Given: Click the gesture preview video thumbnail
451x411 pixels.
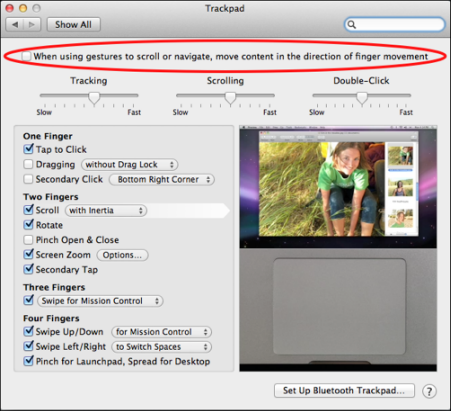Looking at the screenshot, I should coord(338,249).
